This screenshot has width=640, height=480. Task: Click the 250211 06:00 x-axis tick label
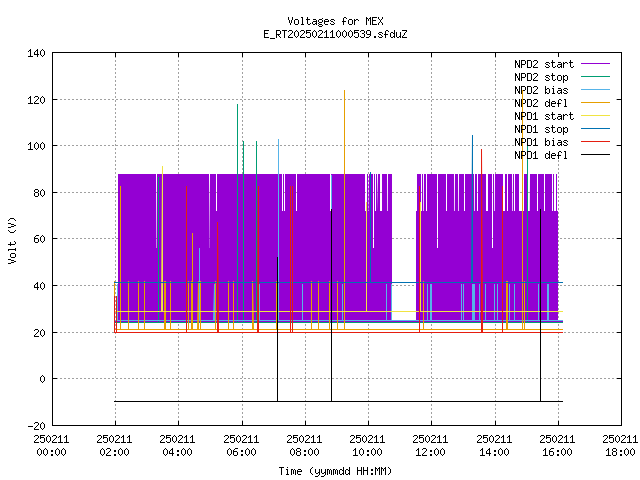tap(241, 446)
